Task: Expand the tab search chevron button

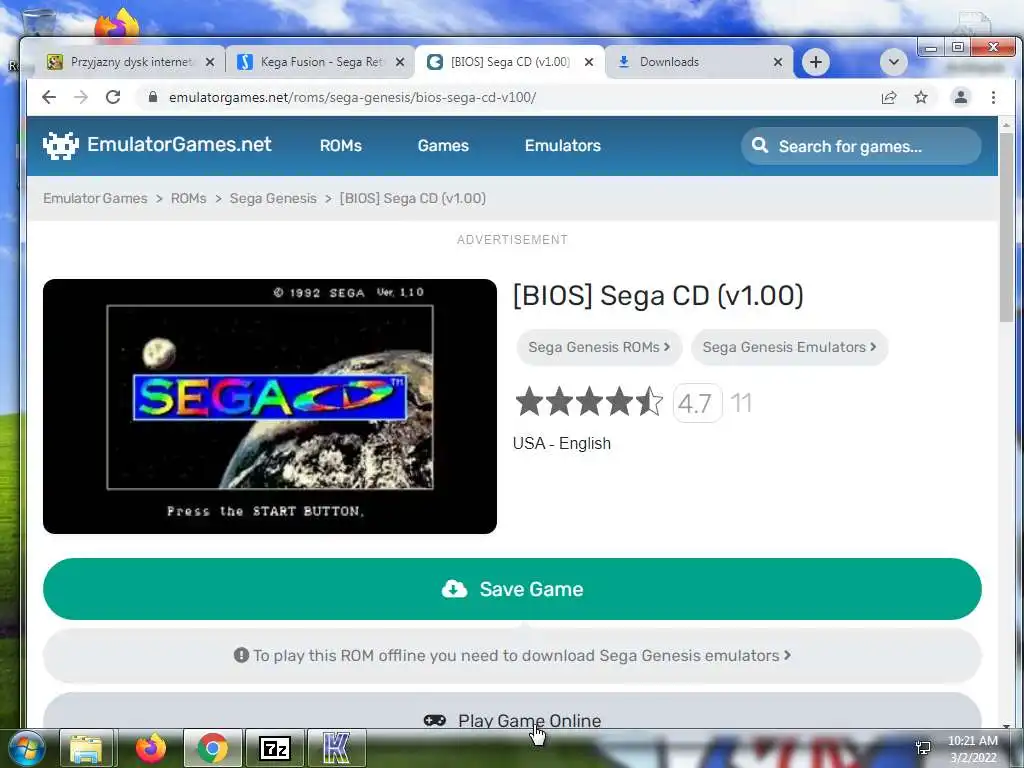Action: tap(893, 62)
